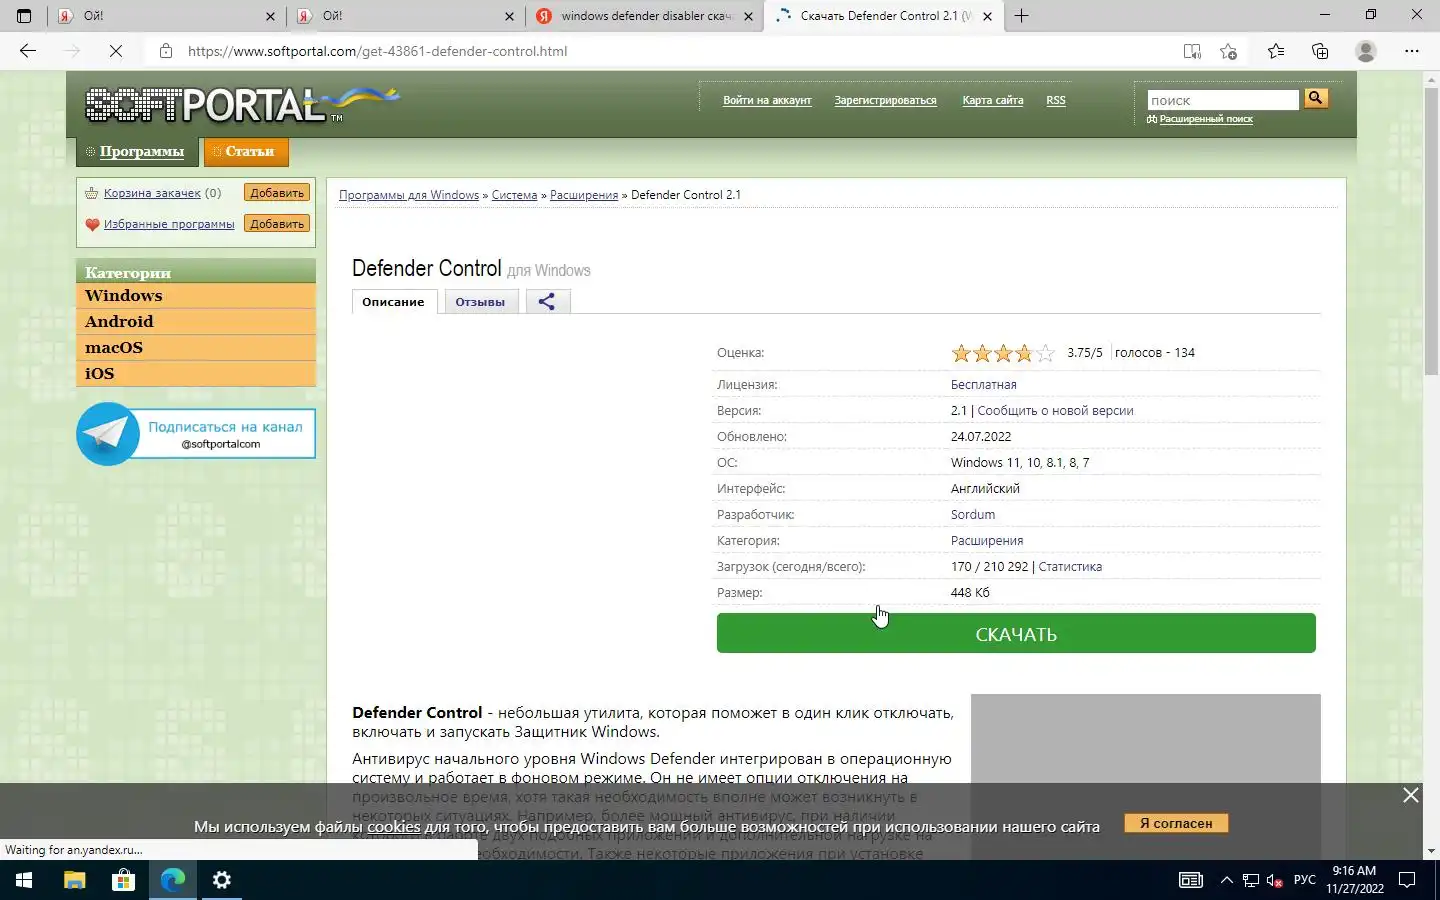Screen dimensions: 1440x900
Task: Open Windows Start menu
Action: (x=24, y=880)
